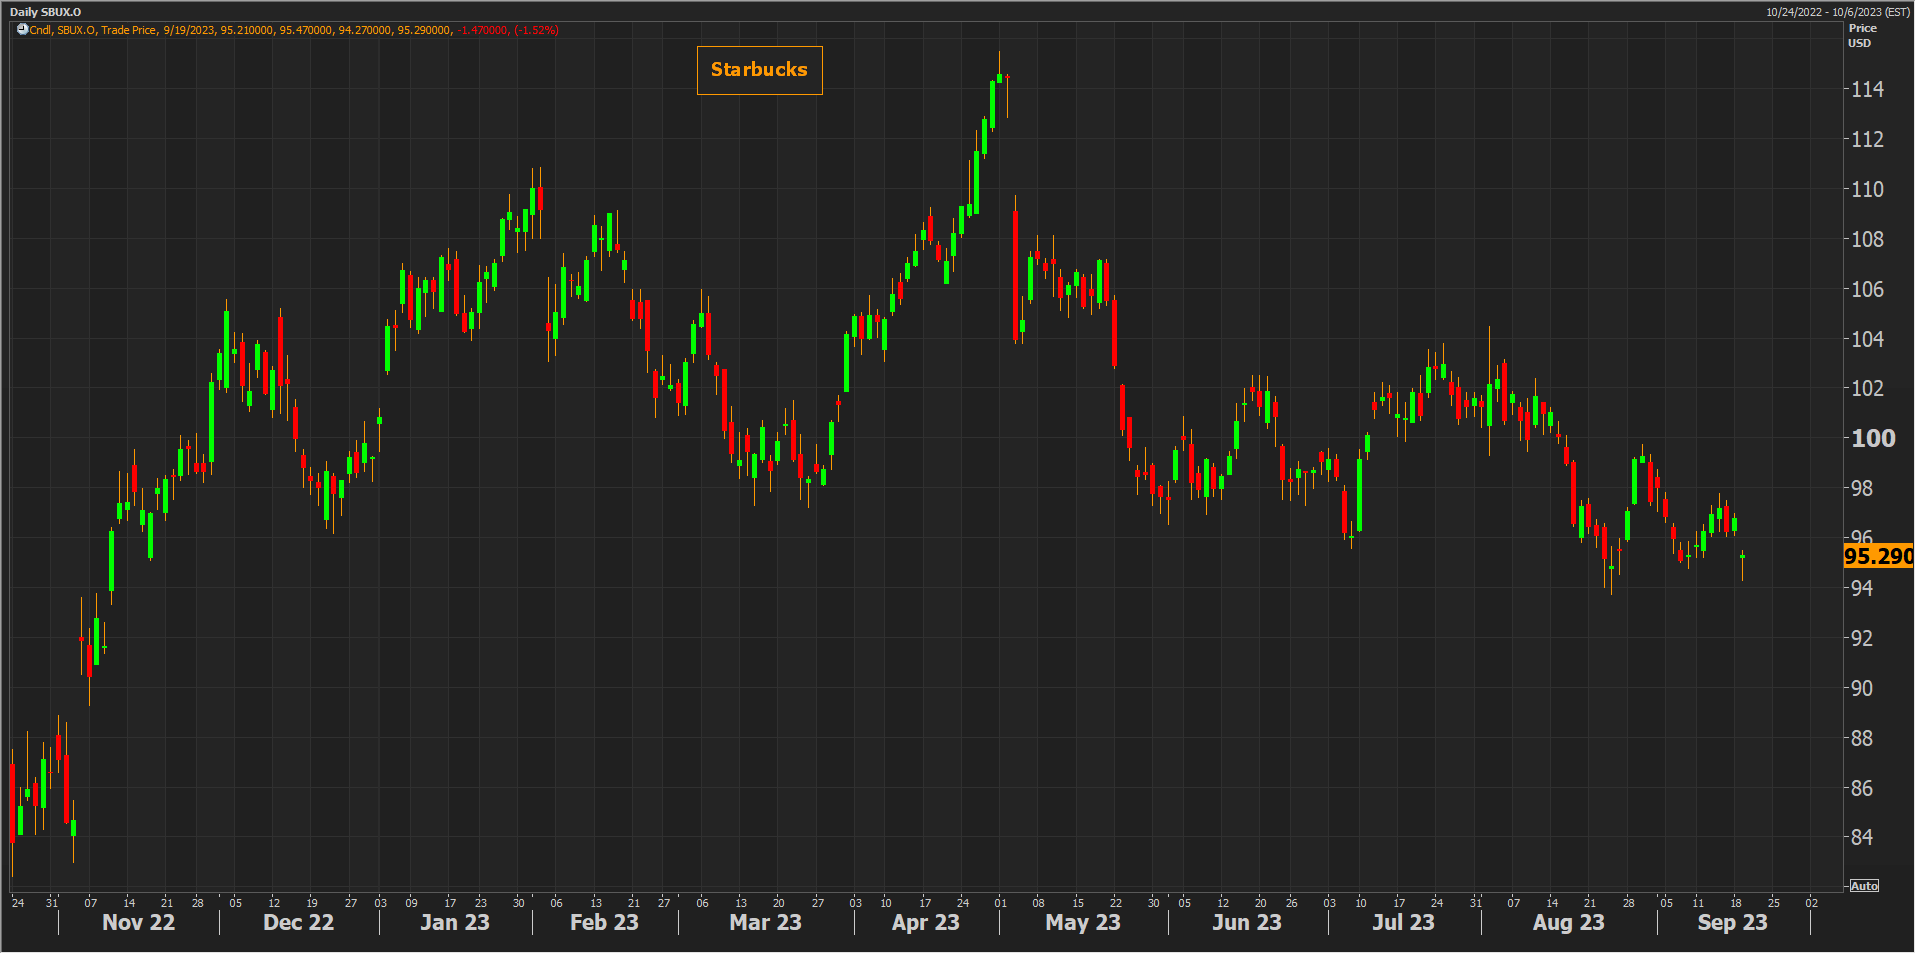Screen dimensions: 1916x954
Task: Click the 90 price axis tick
Action: (1861, 689)
